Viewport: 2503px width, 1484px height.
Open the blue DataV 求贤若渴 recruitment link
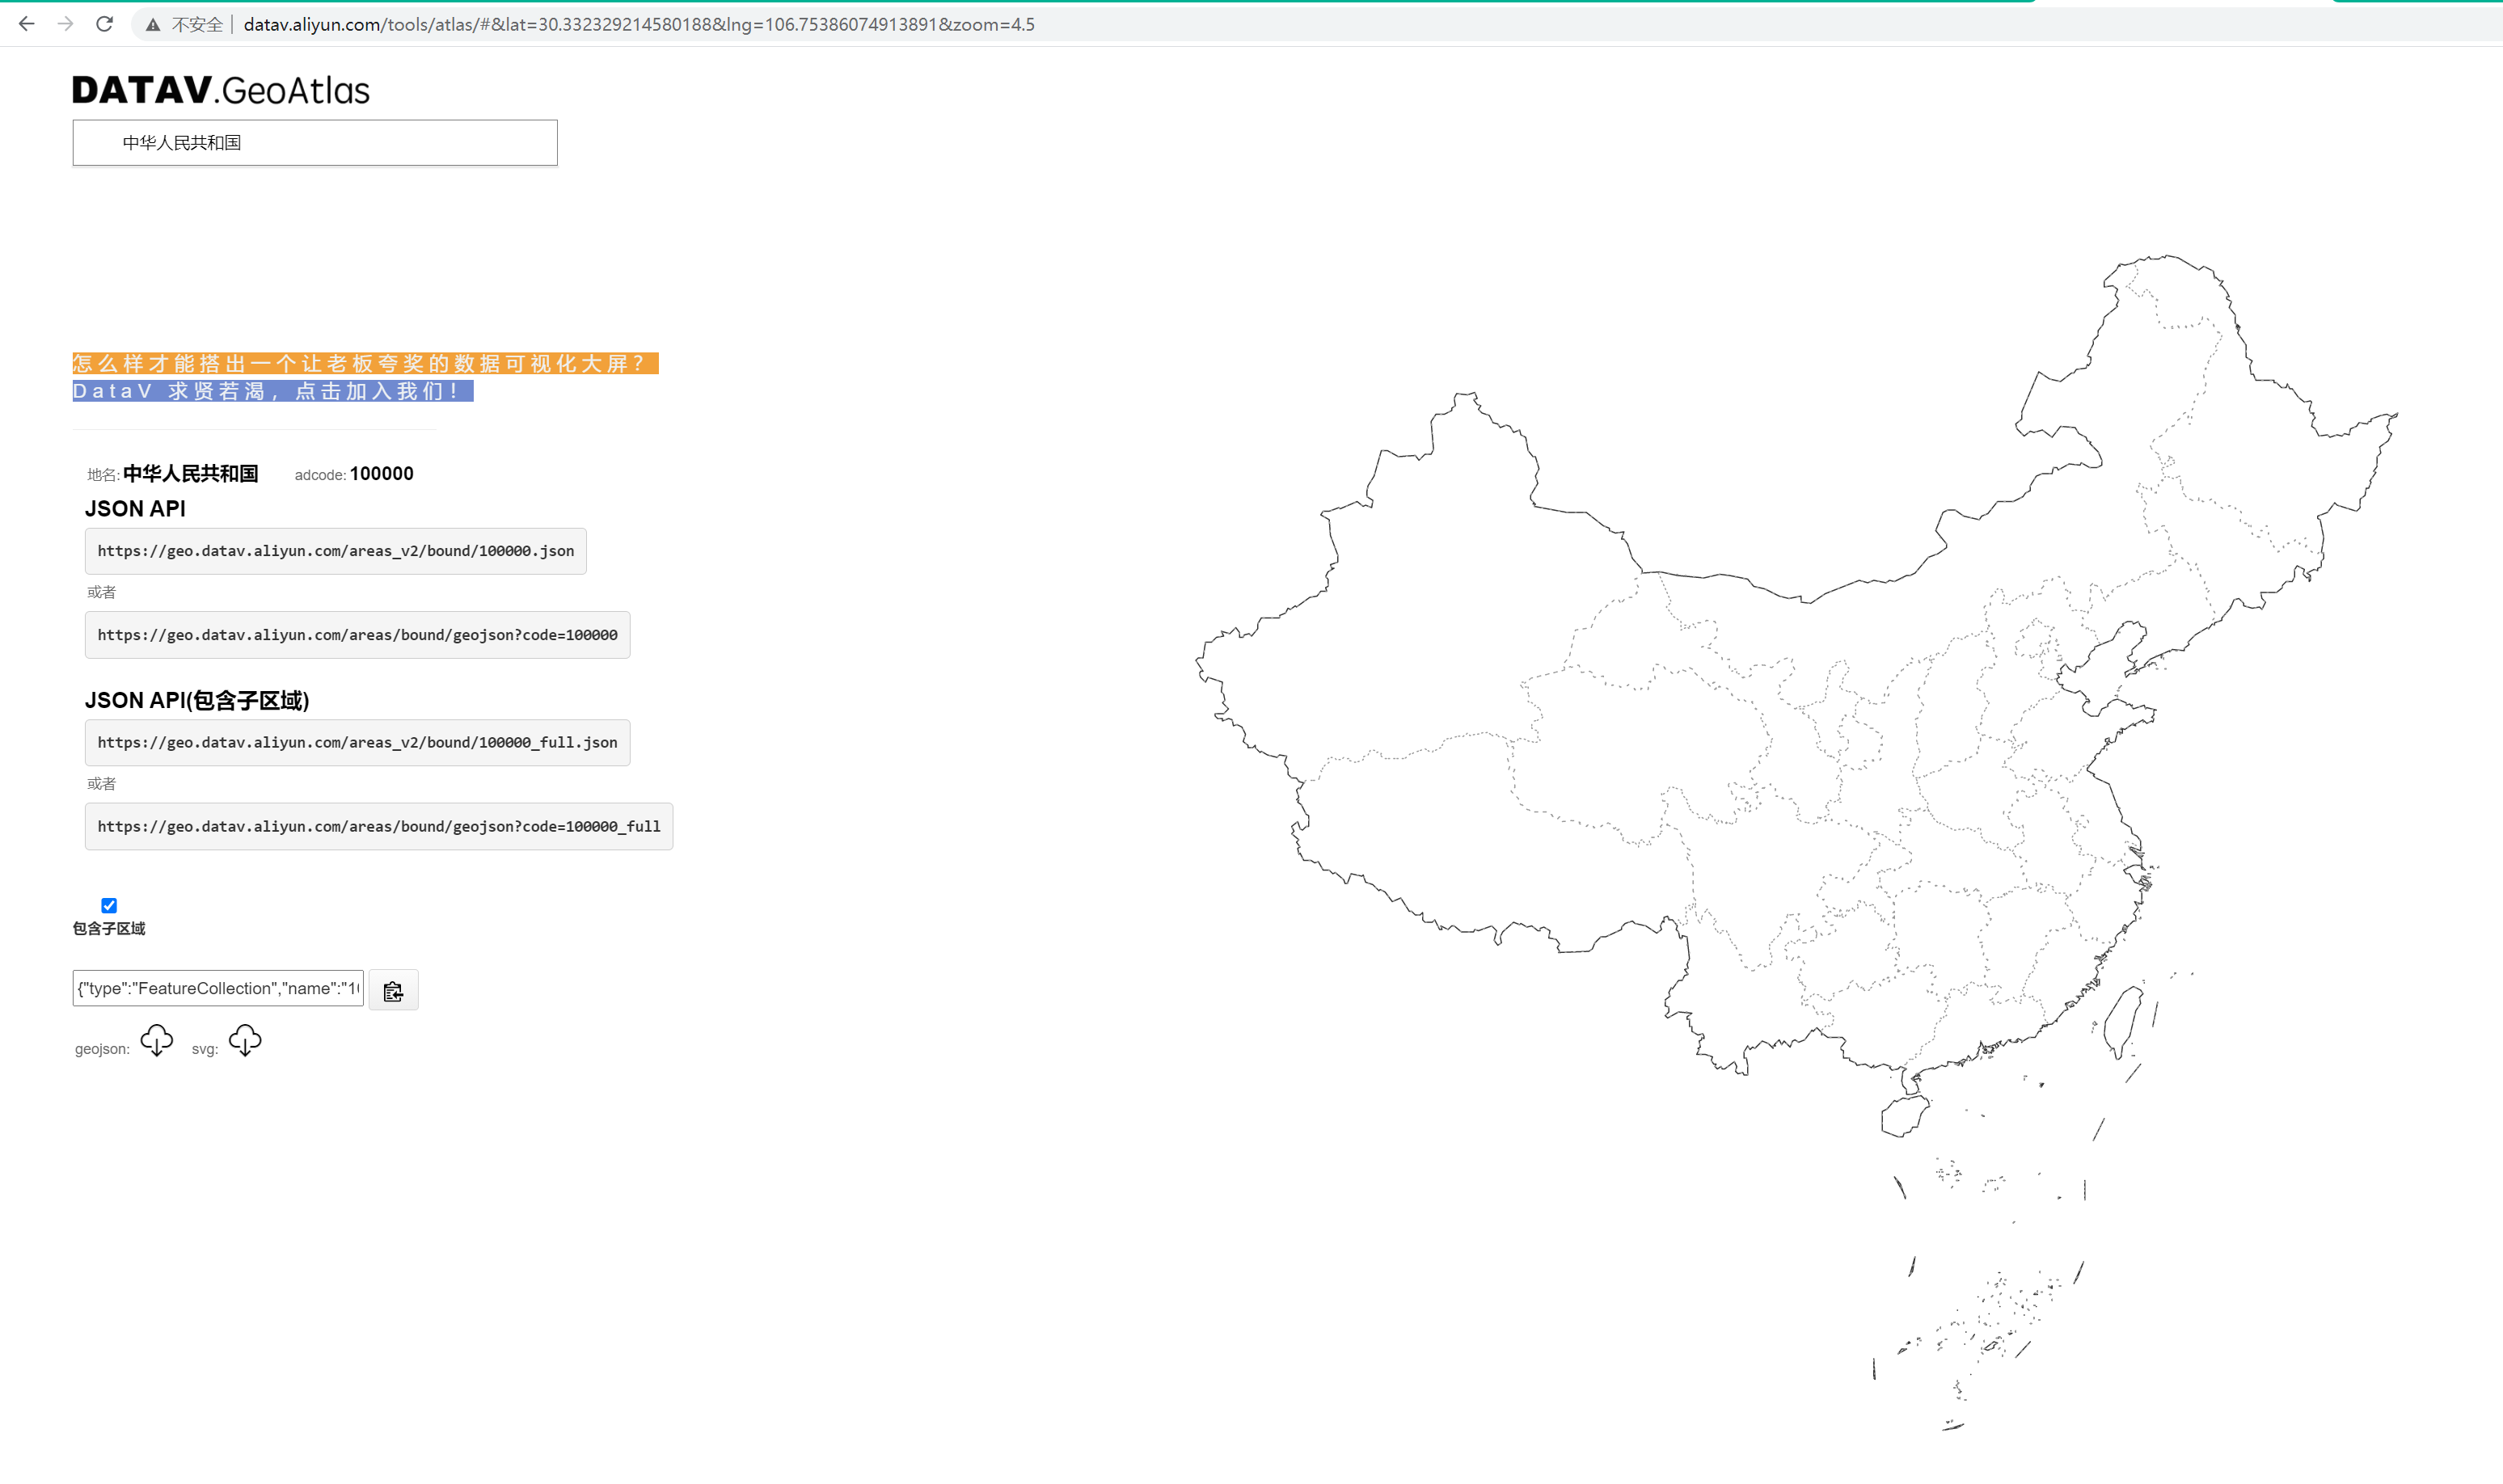[273, 391]
